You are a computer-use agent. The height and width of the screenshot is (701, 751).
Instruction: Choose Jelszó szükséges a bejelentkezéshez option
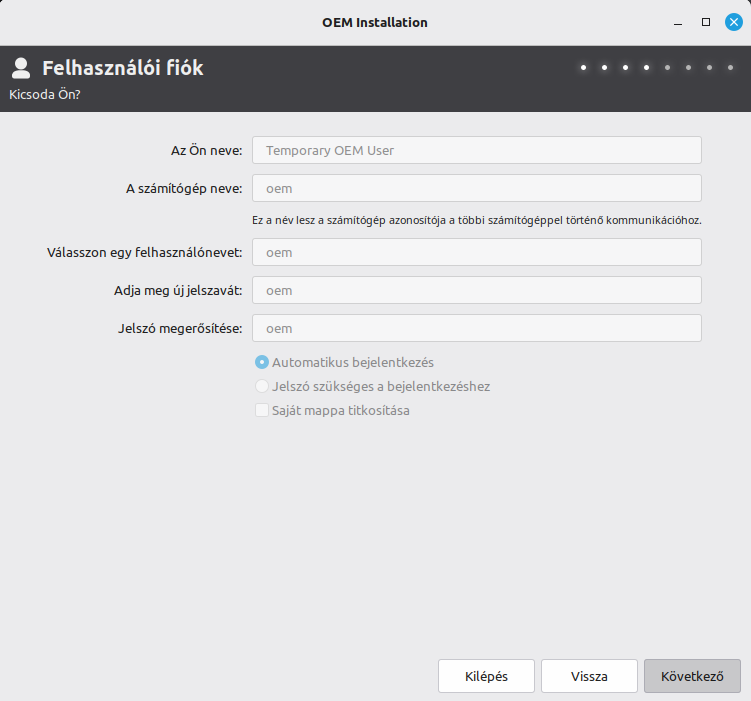tap(262, 386)
